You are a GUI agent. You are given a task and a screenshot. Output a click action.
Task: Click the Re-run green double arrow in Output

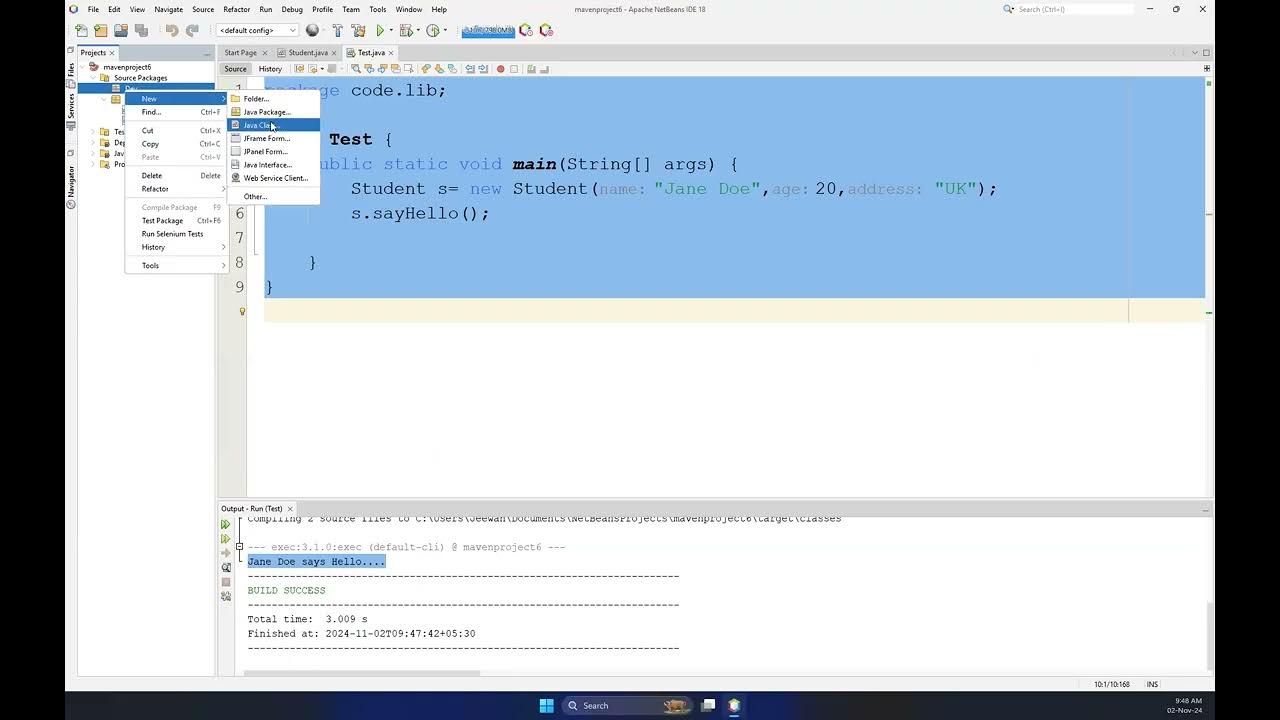[226, 524]
